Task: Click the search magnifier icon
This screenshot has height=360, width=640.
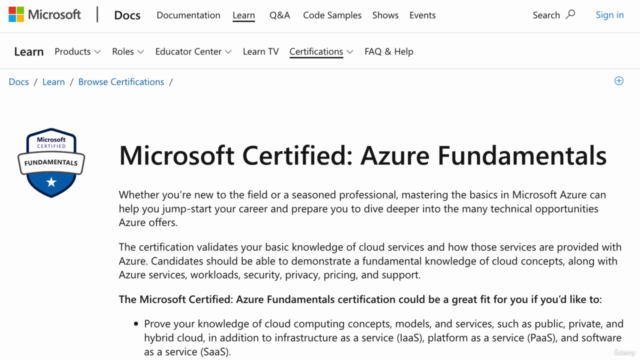Action: [x=571, y=15]
